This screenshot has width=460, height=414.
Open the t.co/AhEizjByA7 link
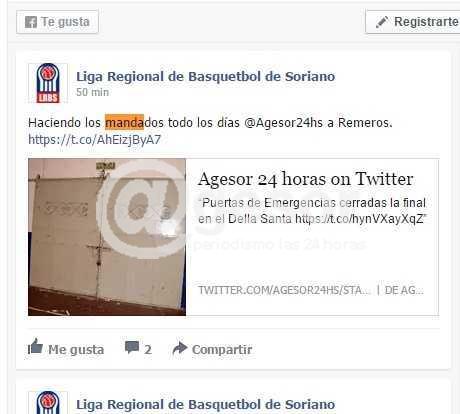[95, 139]
